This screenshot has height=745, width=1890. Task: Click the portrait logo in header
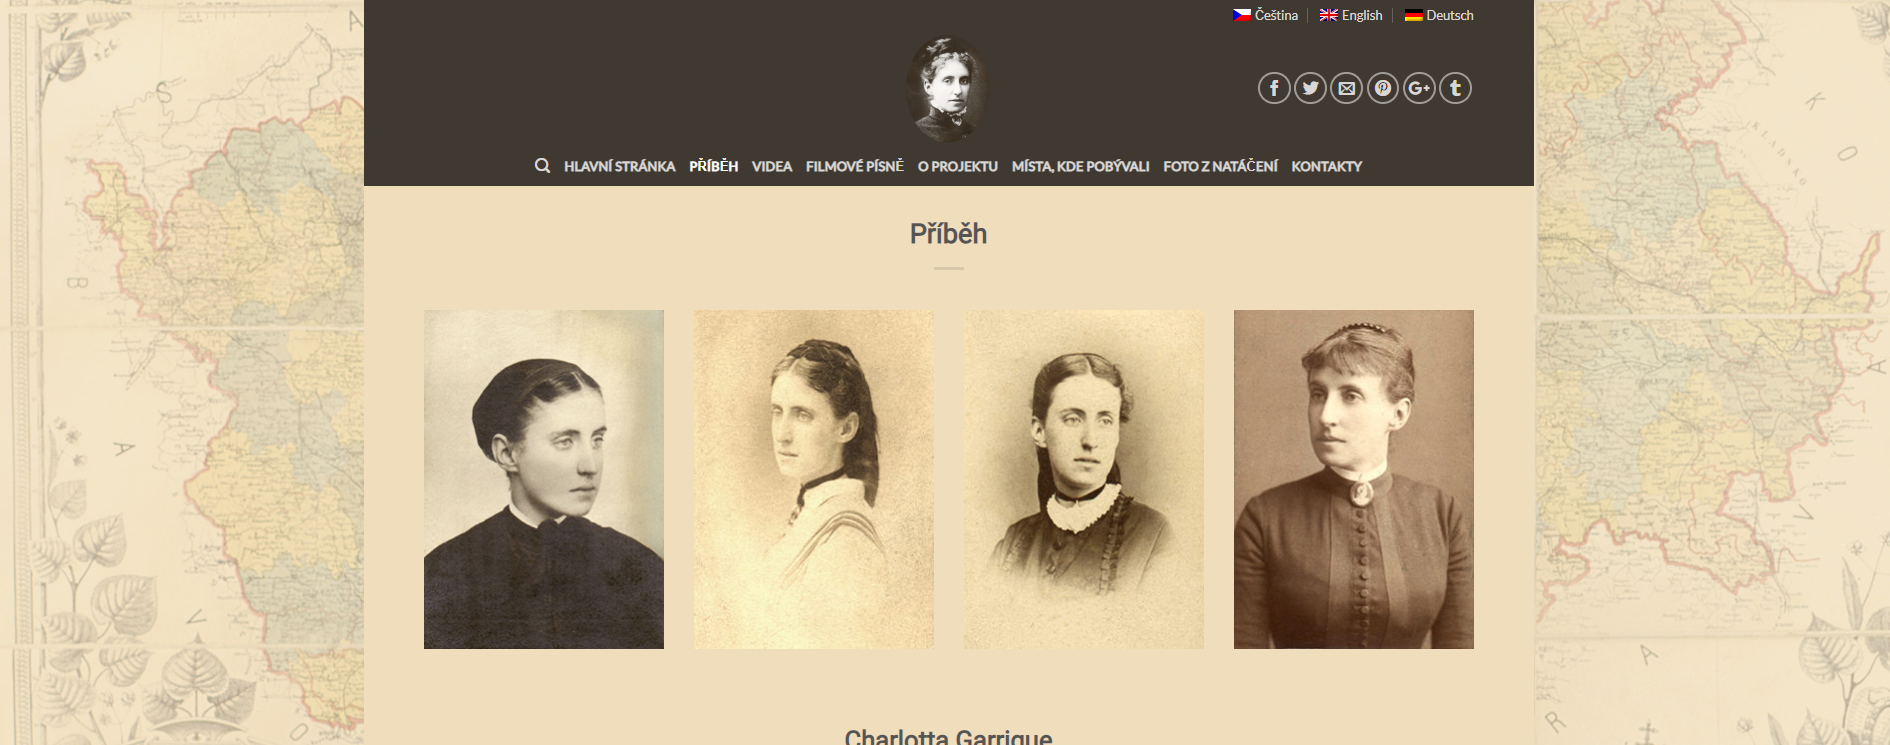[946, 89]
